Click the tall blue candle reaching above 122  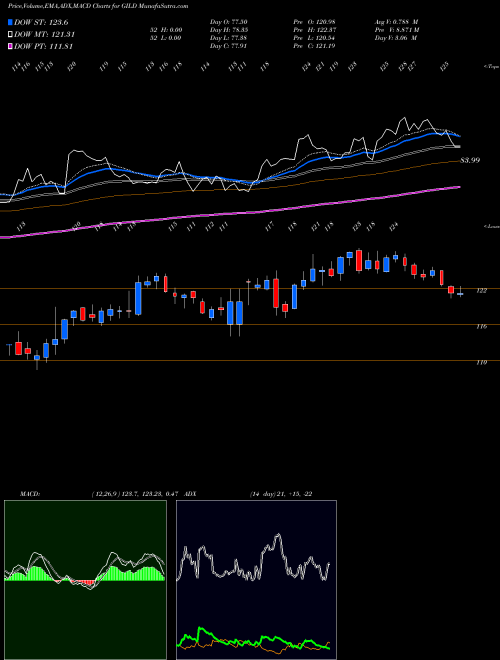click(138, 298)
